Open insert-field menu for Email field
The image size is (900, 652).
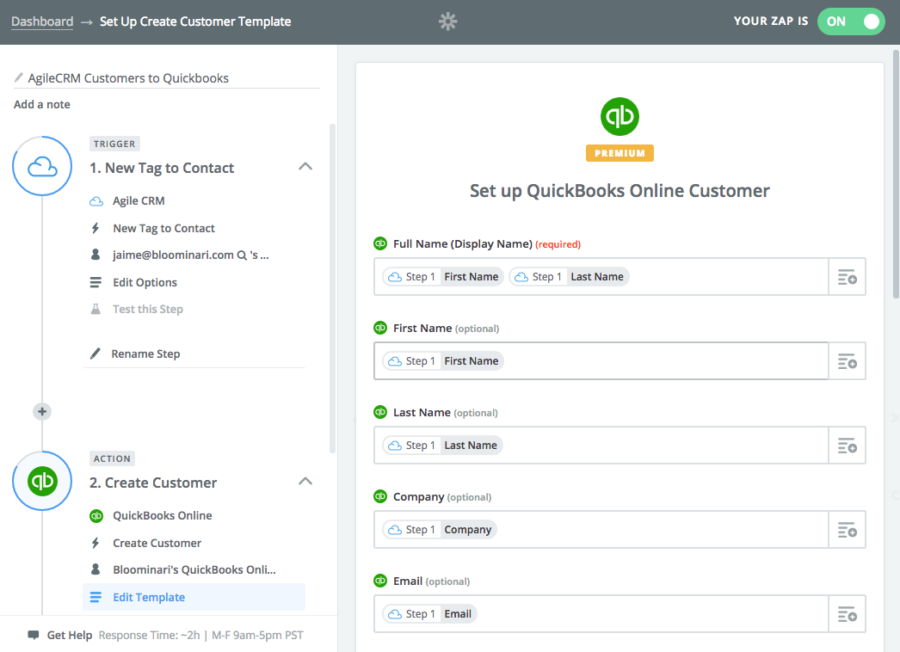[x=847, y=614]
